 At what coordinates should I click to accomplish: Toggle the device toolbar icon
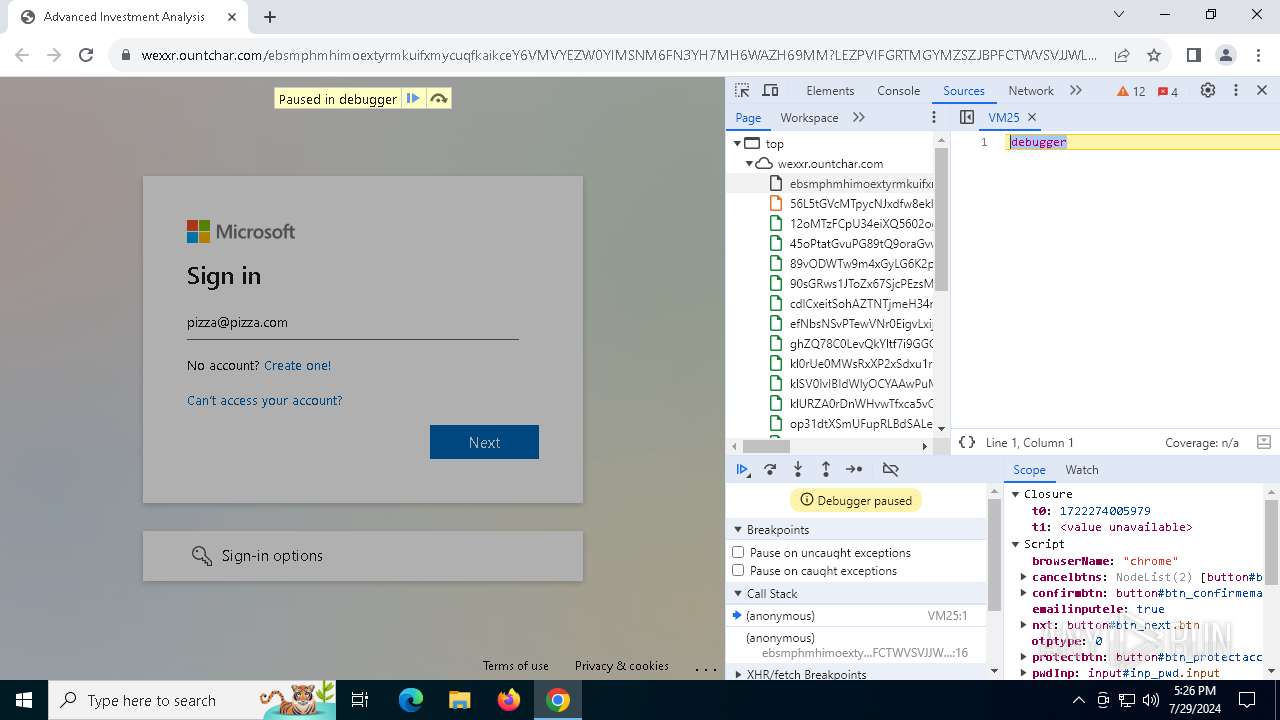[x=770, y=90]
